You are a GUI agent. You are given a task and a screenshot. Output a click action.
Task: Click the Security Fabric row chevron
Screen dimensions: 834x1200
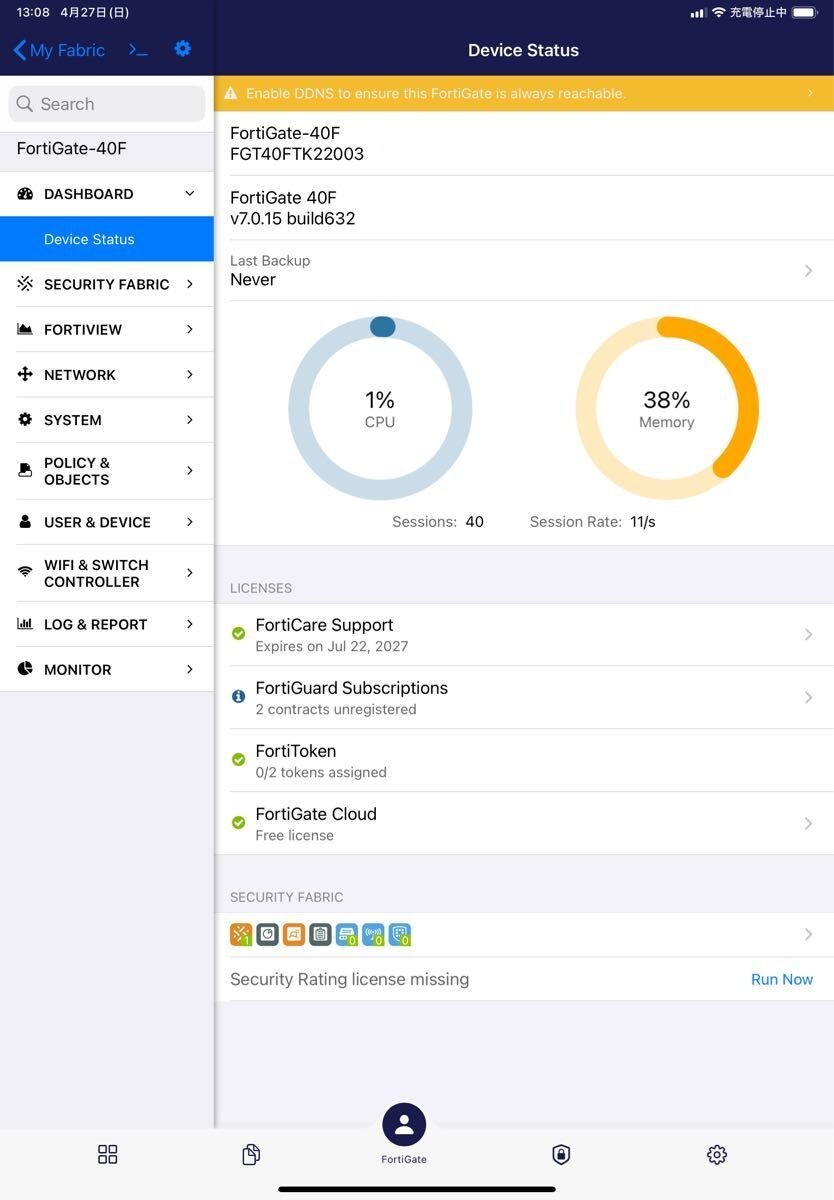808,934
